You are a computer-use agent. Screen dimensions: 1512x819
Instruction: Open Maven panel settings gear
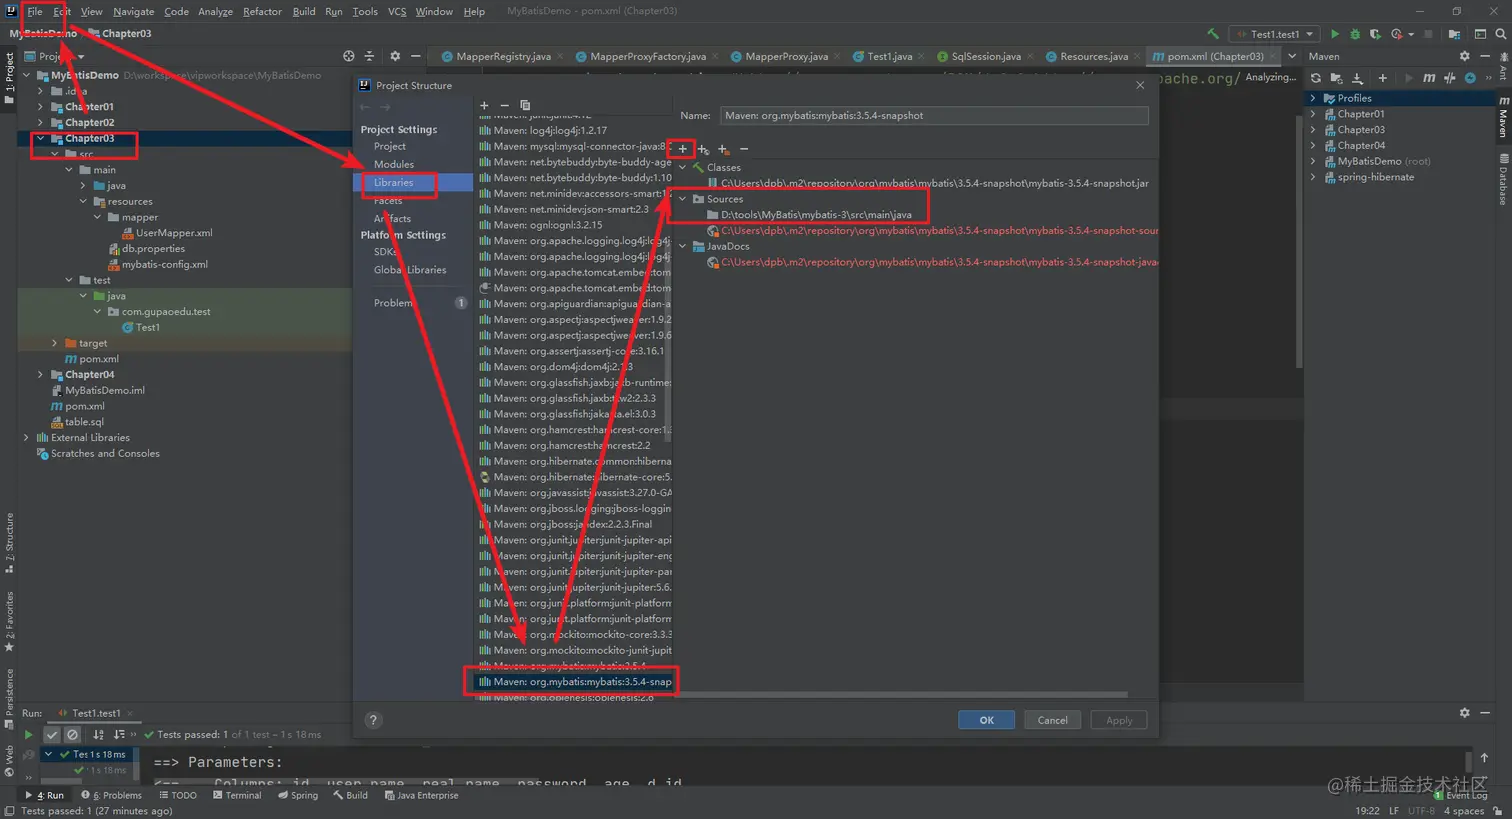click(1465, 56)
